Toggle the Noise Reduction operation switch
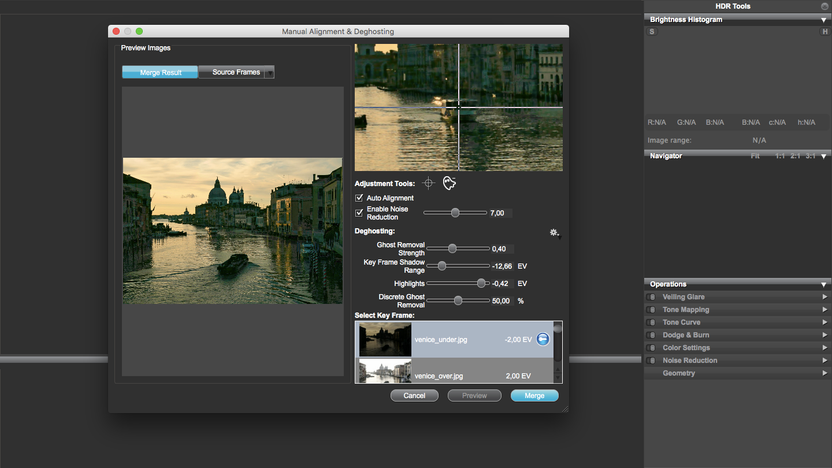Screen dimensions: 832x468 [652, 361]
